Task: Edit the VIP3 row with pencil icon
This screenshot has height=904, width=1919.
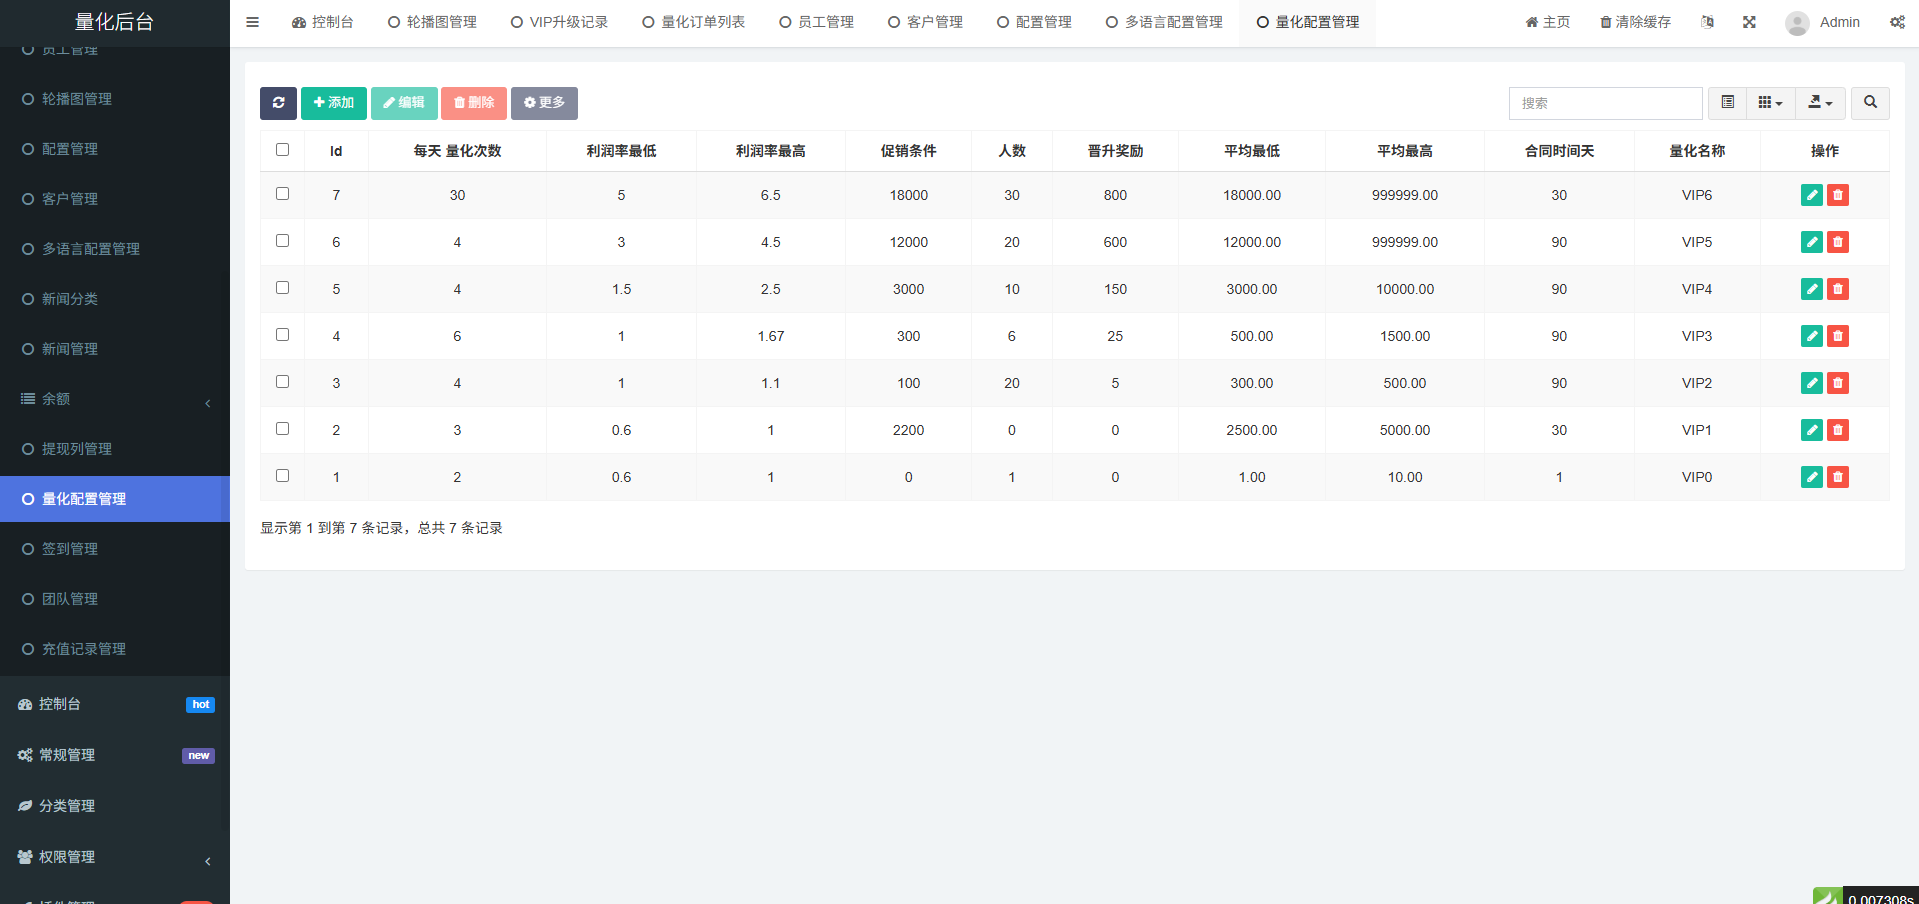Action: pos(1811,336)
